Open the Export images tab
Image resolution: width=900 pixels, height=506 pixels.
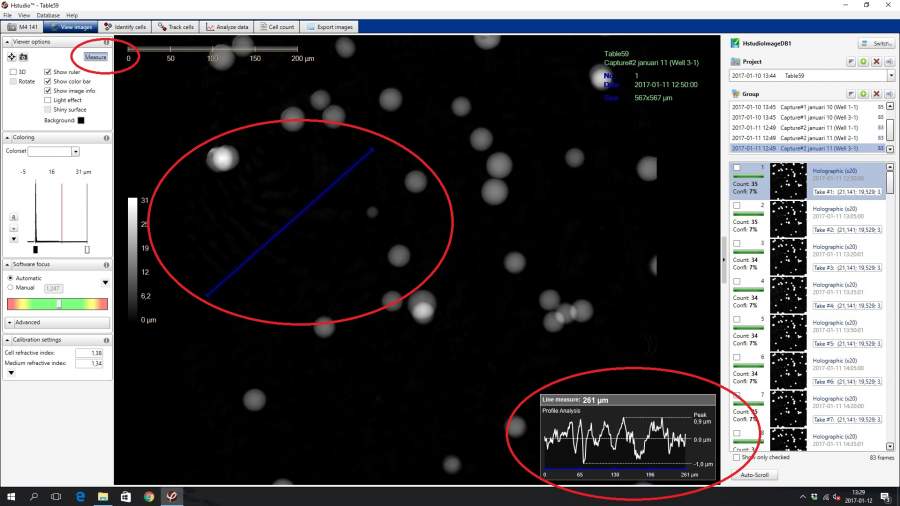pyautogui.click(x=329, y=27)
